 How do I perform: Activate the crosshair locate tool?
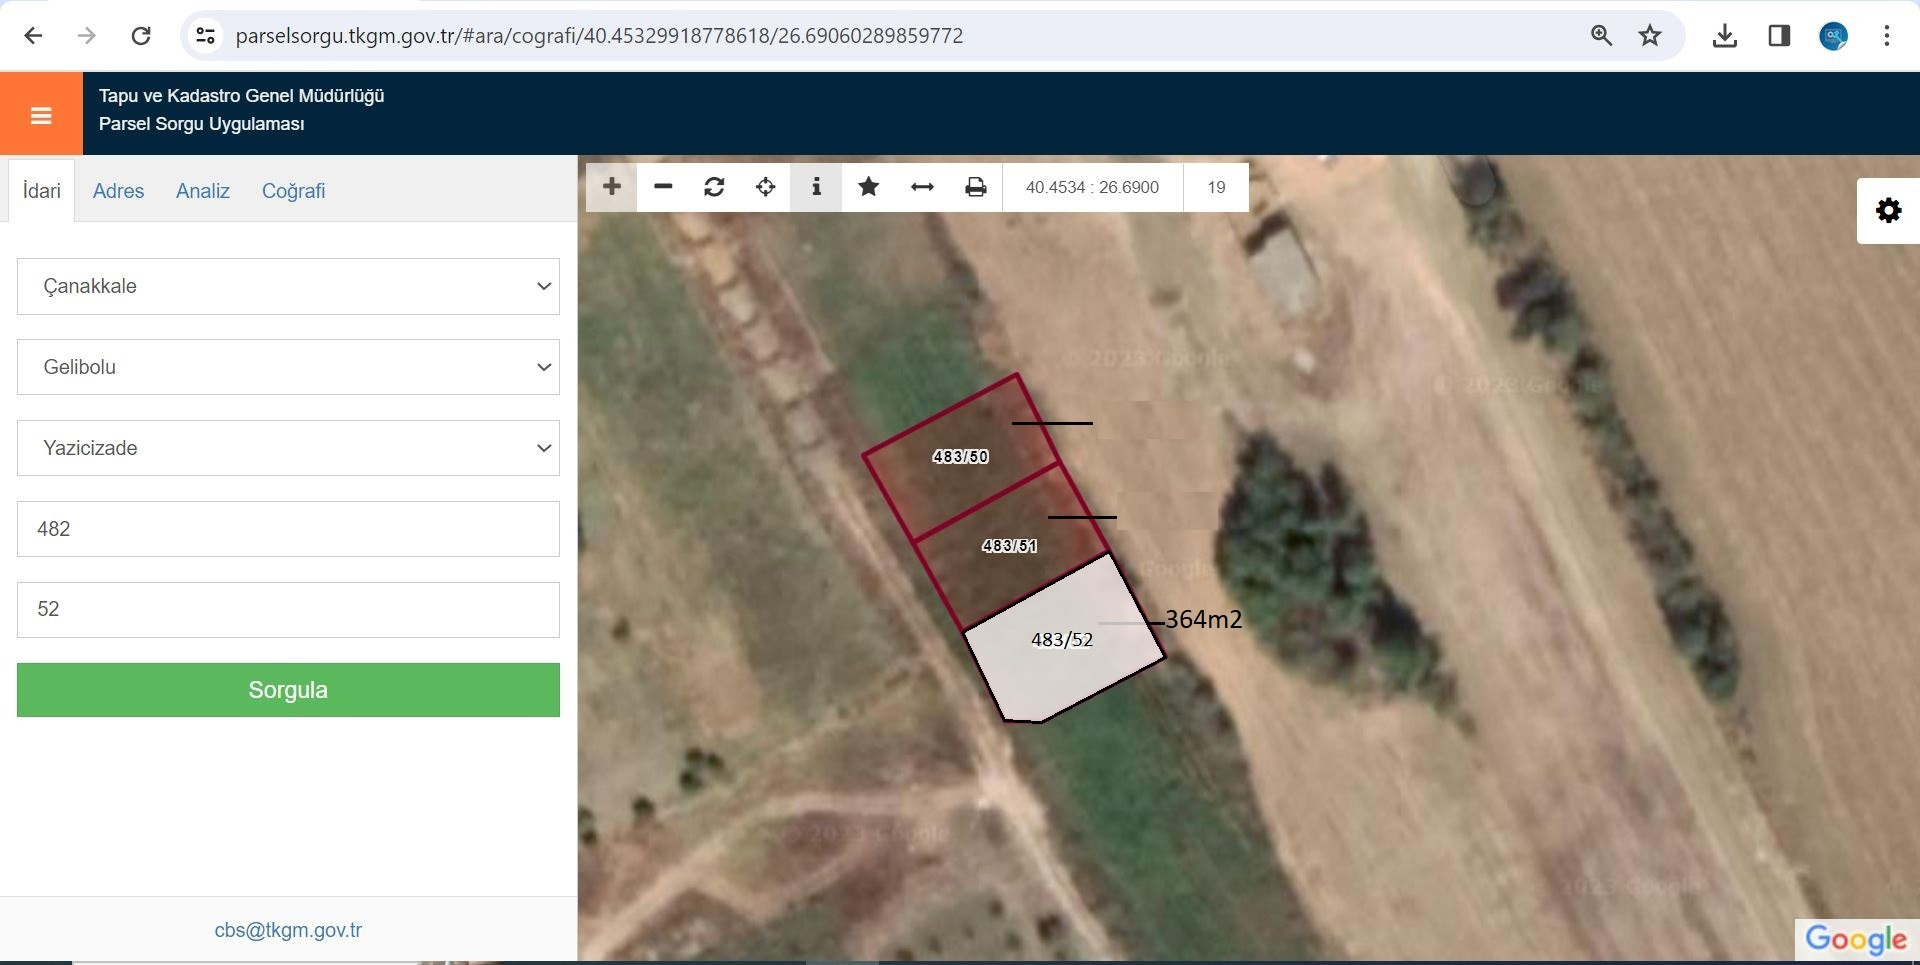click(765, 187)
